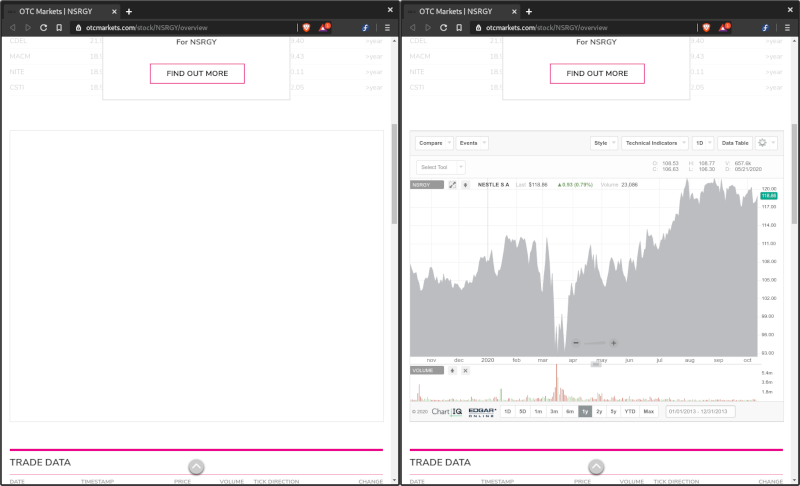Bookmark the page in the right browser window
Screen dimensions: 800x486
pyautogui.click(x=459, y=28)
